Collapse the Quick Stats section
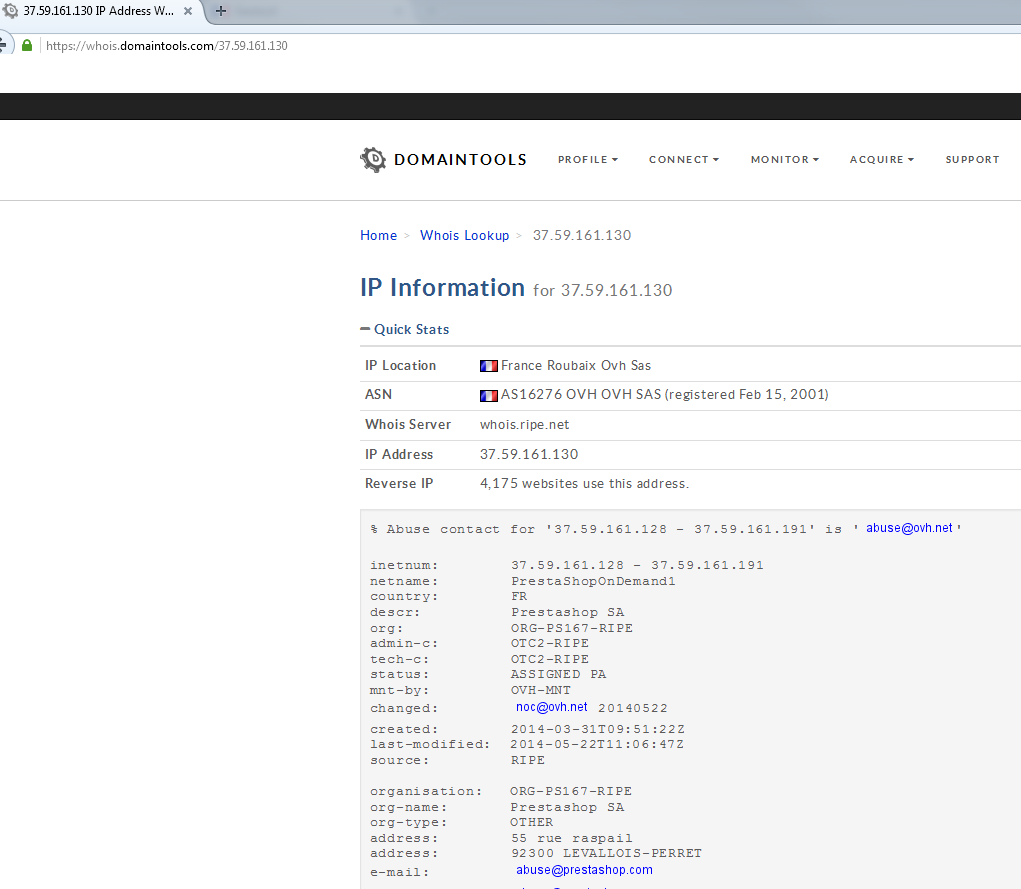 point(404,330)
